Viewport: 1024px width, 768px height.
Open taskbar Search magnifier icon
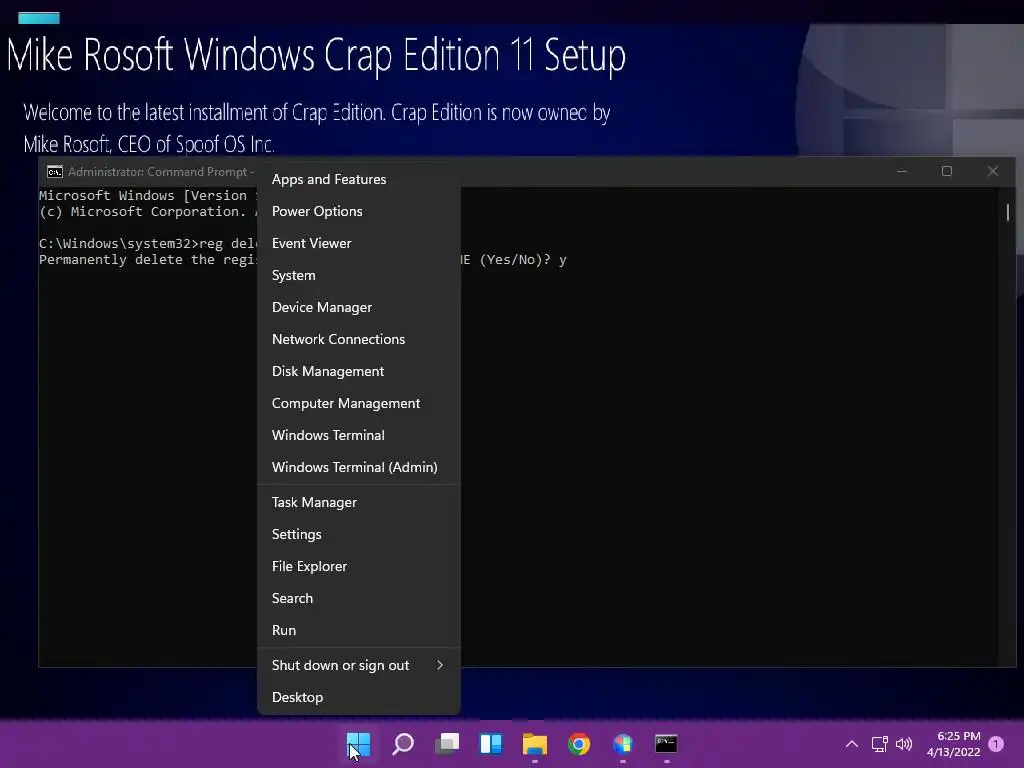pos(403,744)
